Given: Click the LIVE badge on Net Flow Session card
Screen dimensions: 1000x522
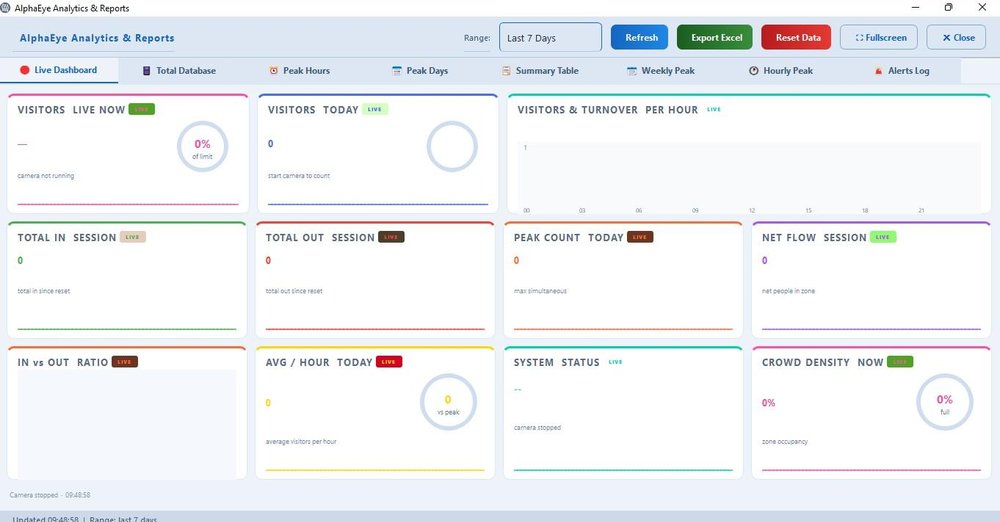Looking at the screenshot, I should (x=883, y=237).
